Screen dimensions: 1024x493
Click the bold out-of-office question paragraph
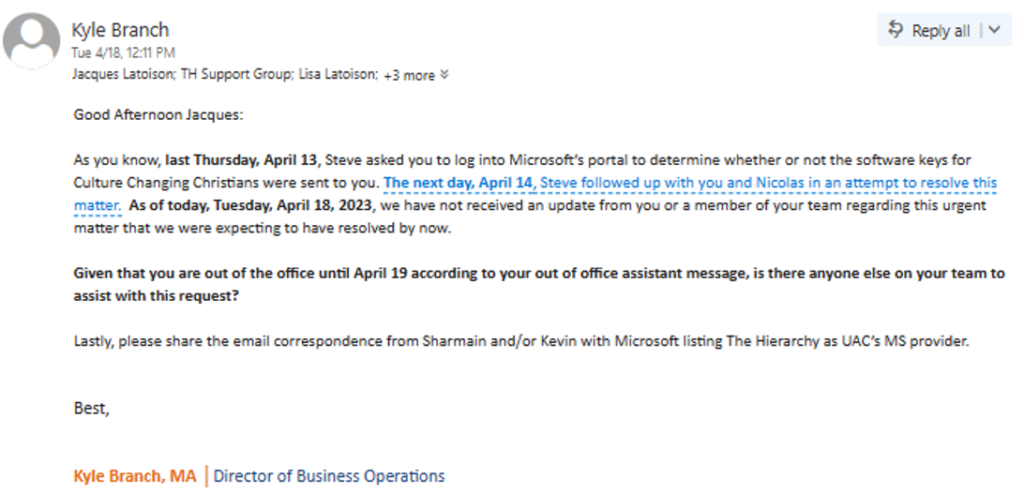click(539, 285)
